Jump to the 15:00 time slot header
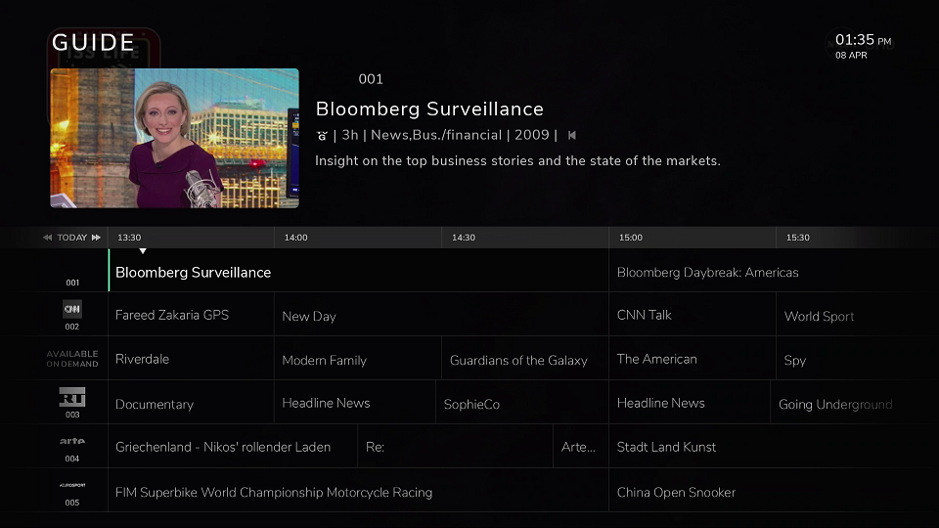This screenshot has height=528, width=939. pyautogui.click(x=630, y=238)
